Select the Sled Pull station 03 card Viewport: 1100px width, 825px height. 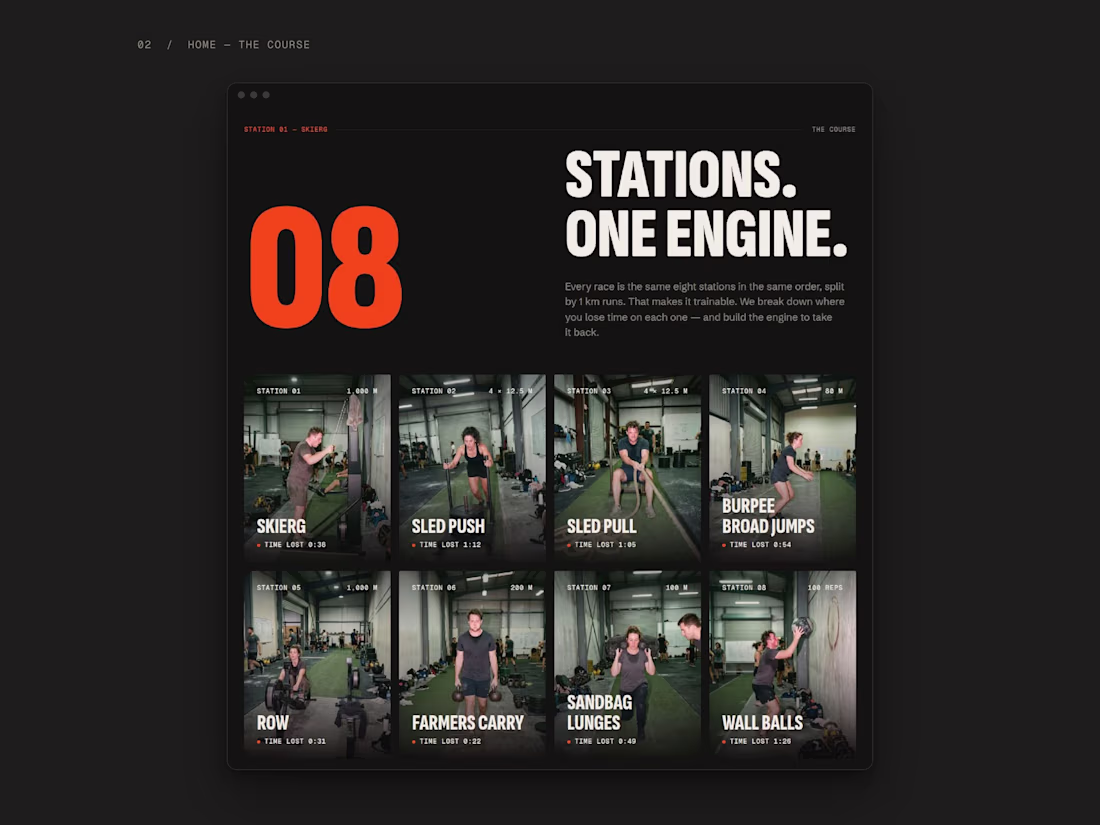click(x=627, y=467)
